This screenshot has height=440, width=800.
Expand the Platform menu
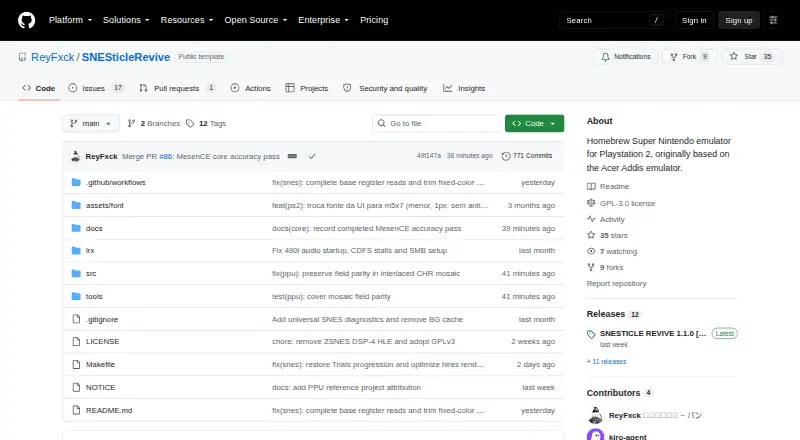70,20
